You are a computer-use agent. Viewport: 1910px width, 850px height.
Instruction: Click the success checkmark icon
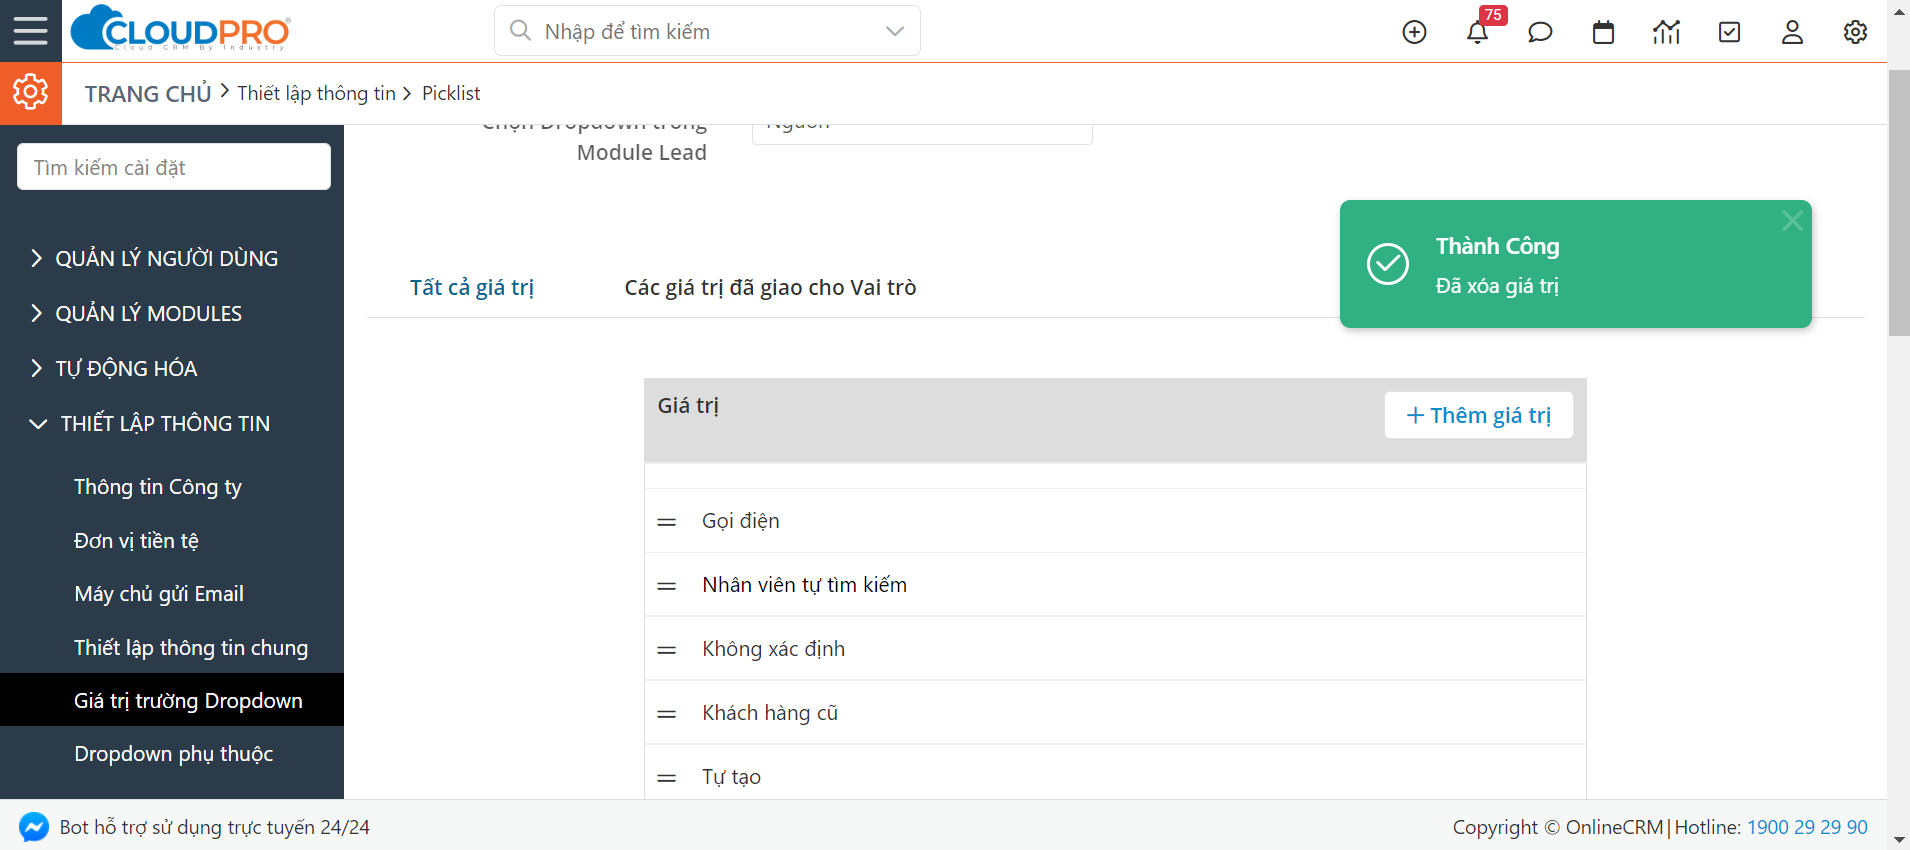1388,264
